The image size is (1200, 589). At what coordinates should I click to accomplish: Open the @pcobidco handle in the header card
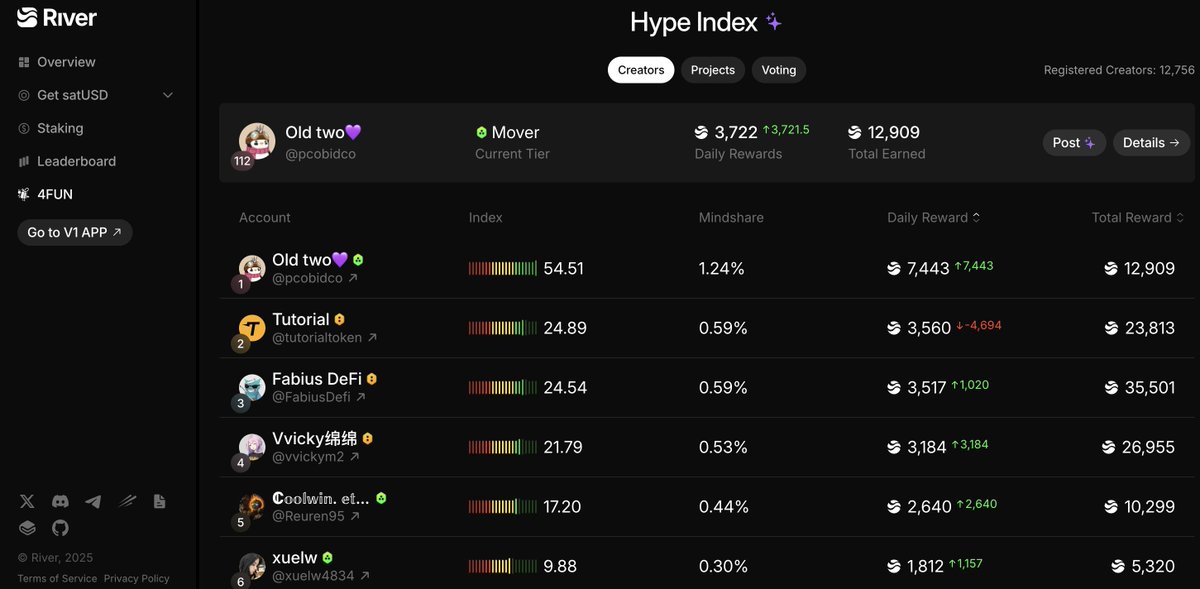320,154
